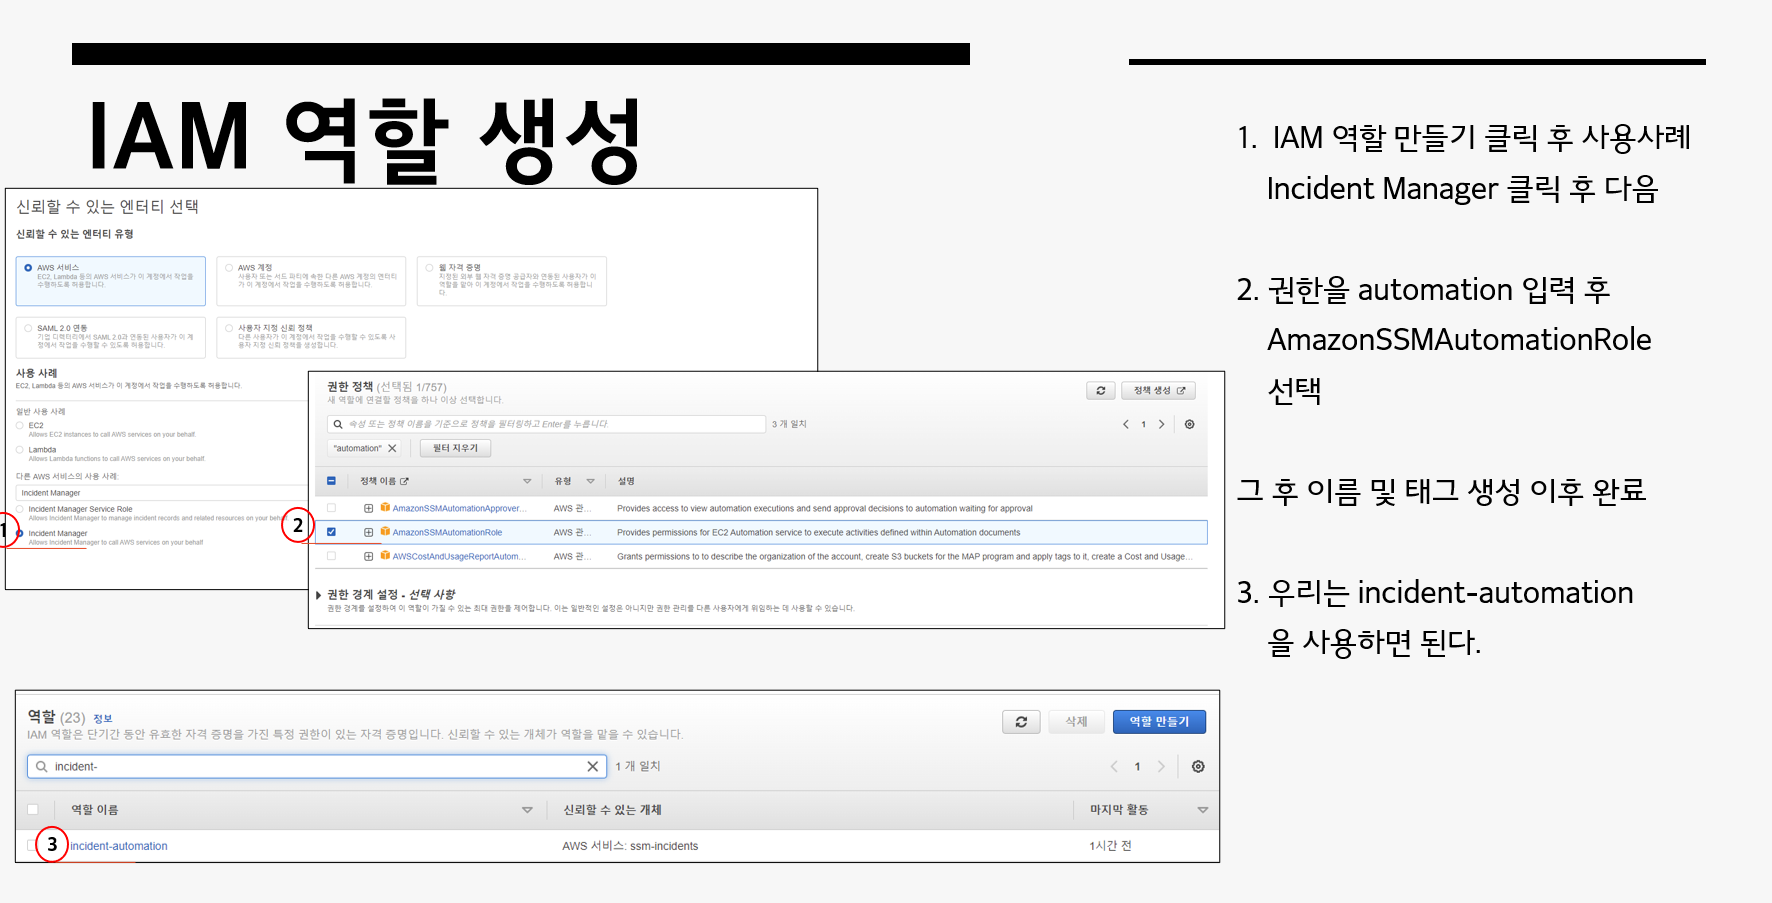1772x903 pixels.
Task: Click external link icon beside 정책 이름 header
Action: pyautogui.click(x=405, y=481)
